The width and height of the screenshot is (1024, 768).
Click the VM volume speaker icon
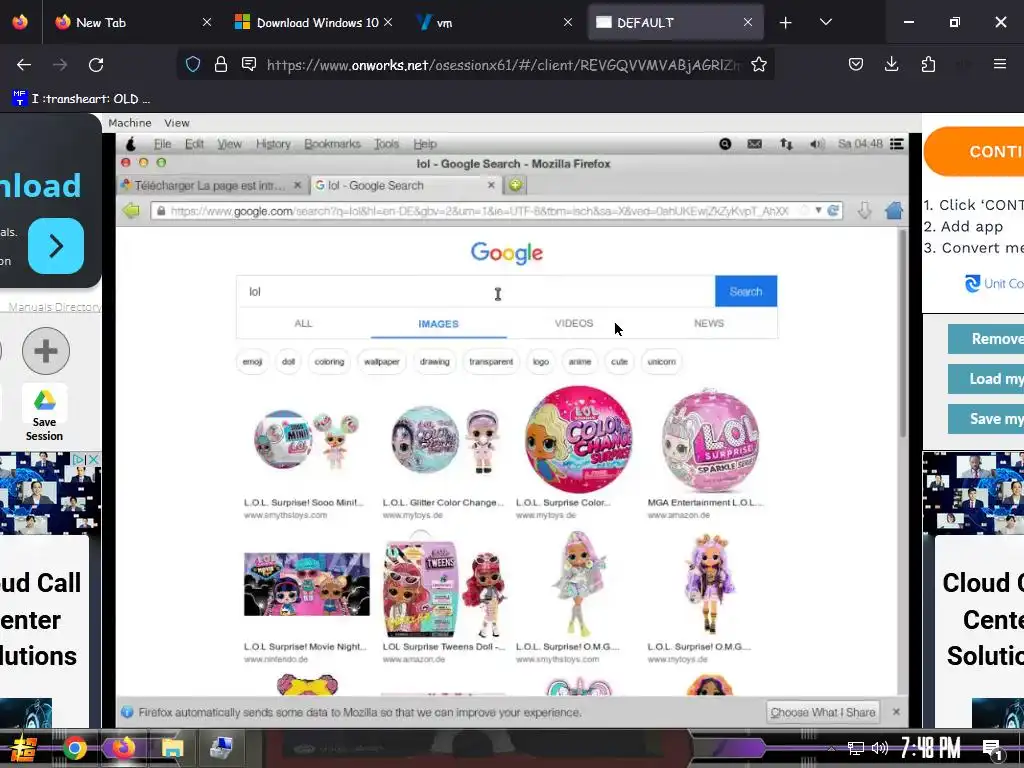(x=816, y=144)
